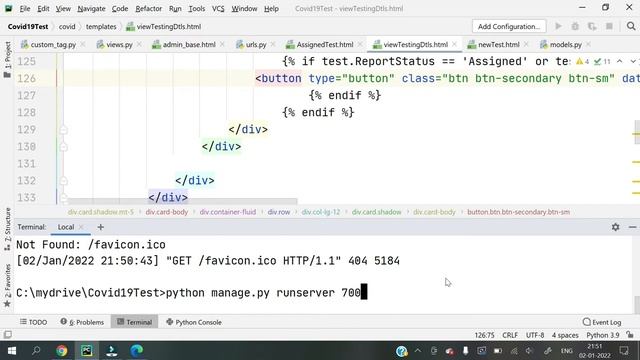Image resolution: width=640 pixels, height=360 pixels.
Task: Open the Navigate menu
Action: (91, 9)
